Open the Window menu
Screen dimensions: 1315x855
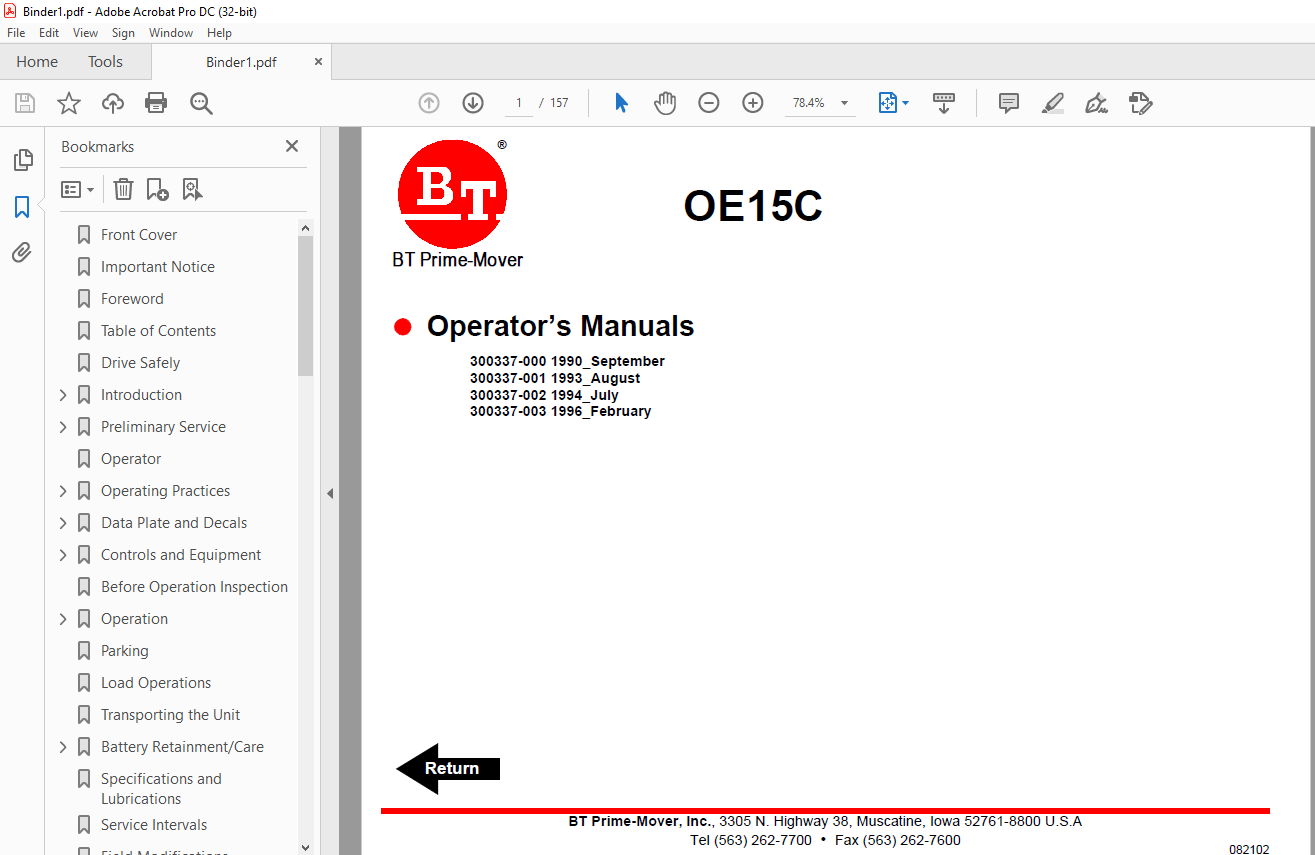point(171,33)
